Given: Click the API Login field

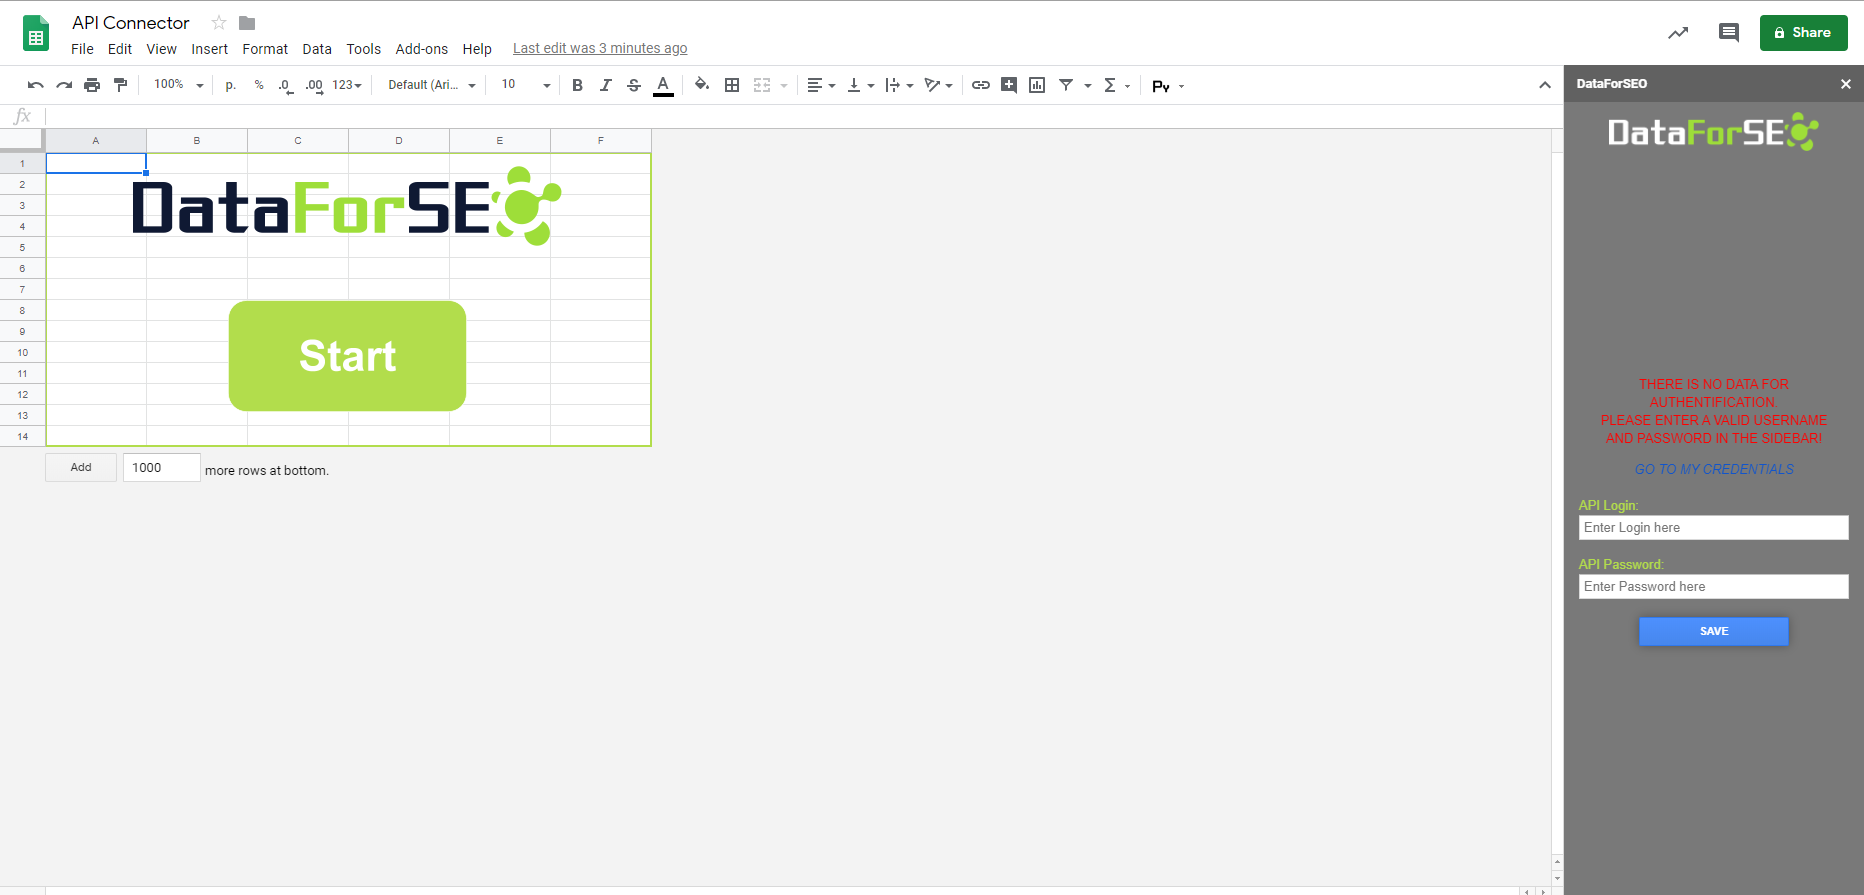Looking at the screenshot, I should [x=1713, y=528].
